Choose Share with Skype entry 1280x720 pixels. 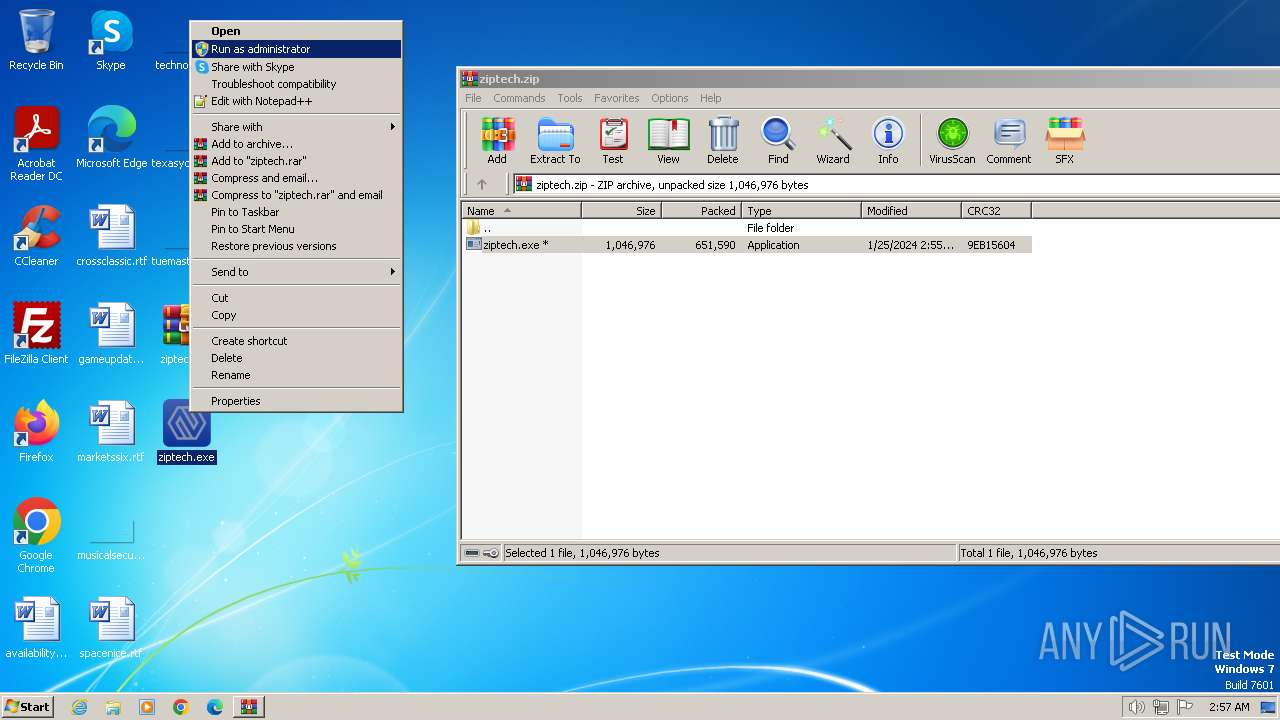coord(297,67)
